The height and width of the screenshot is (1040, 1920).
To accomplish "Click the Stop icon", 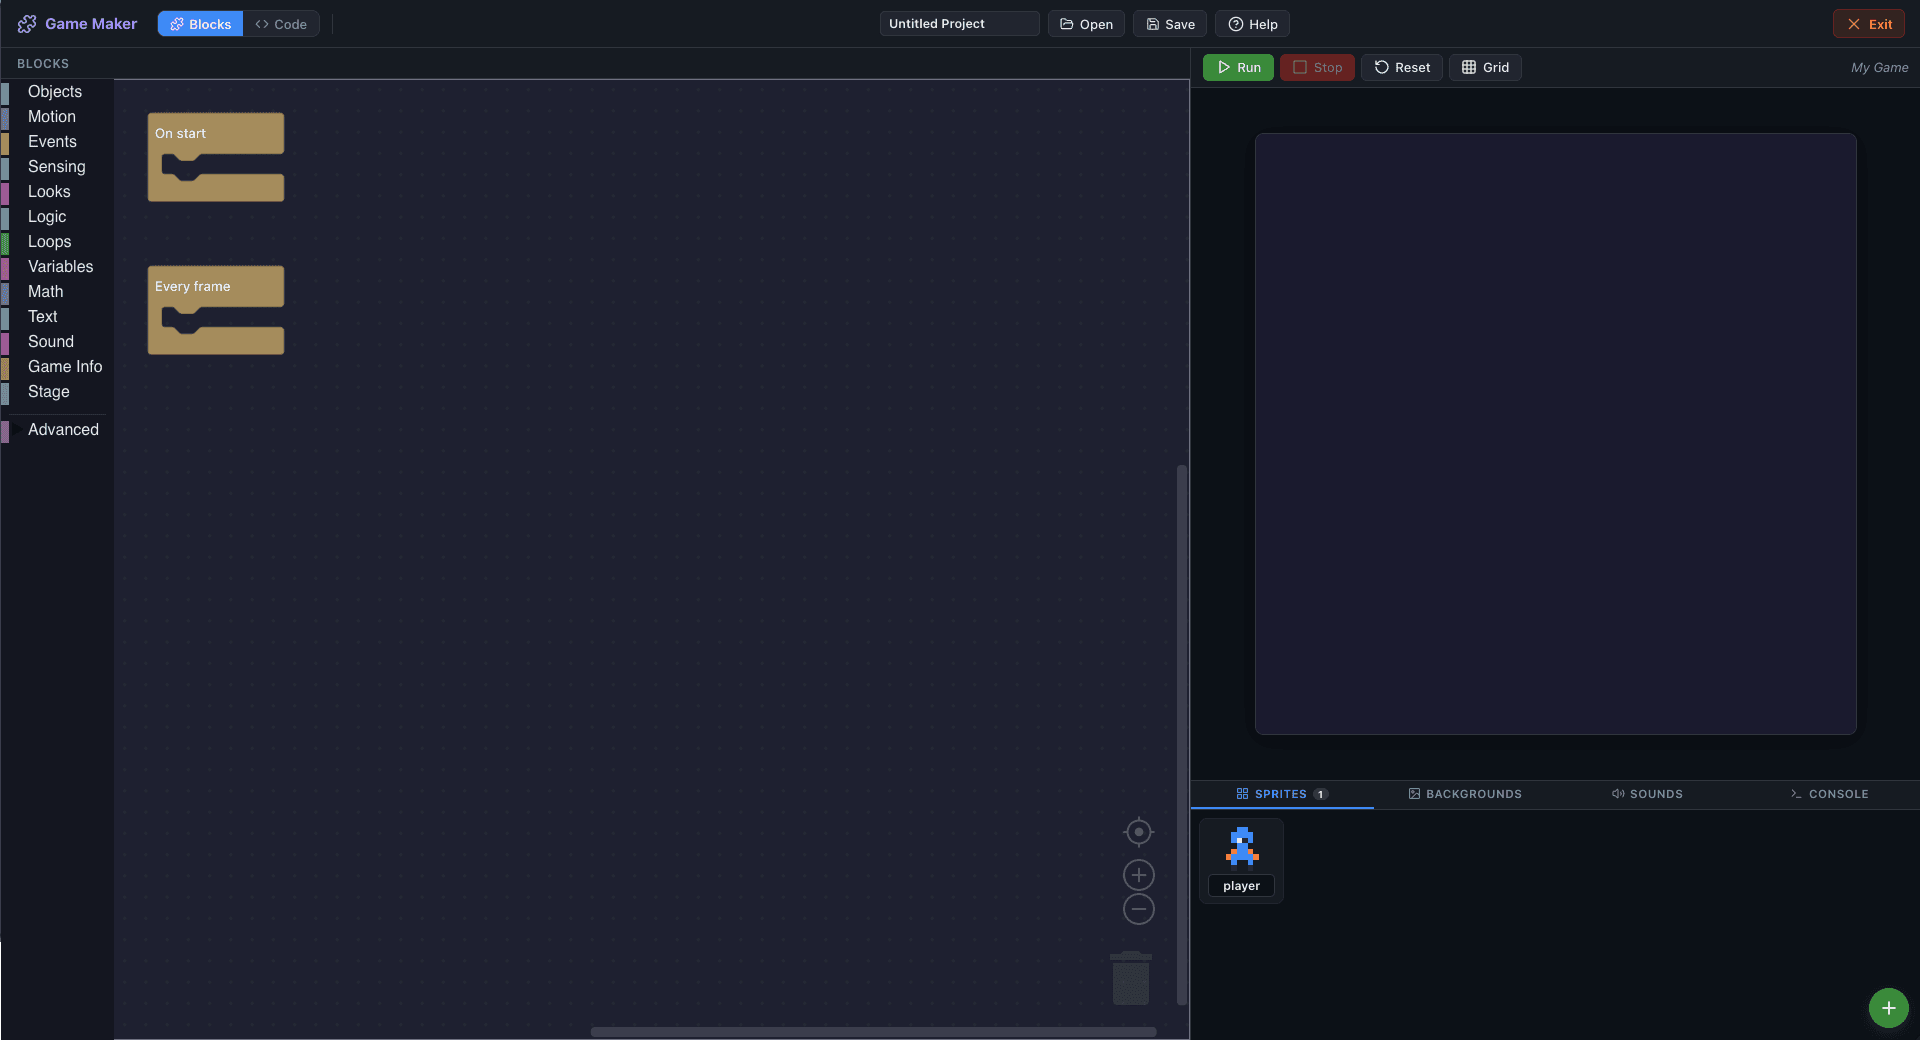I will point(1300,67).
